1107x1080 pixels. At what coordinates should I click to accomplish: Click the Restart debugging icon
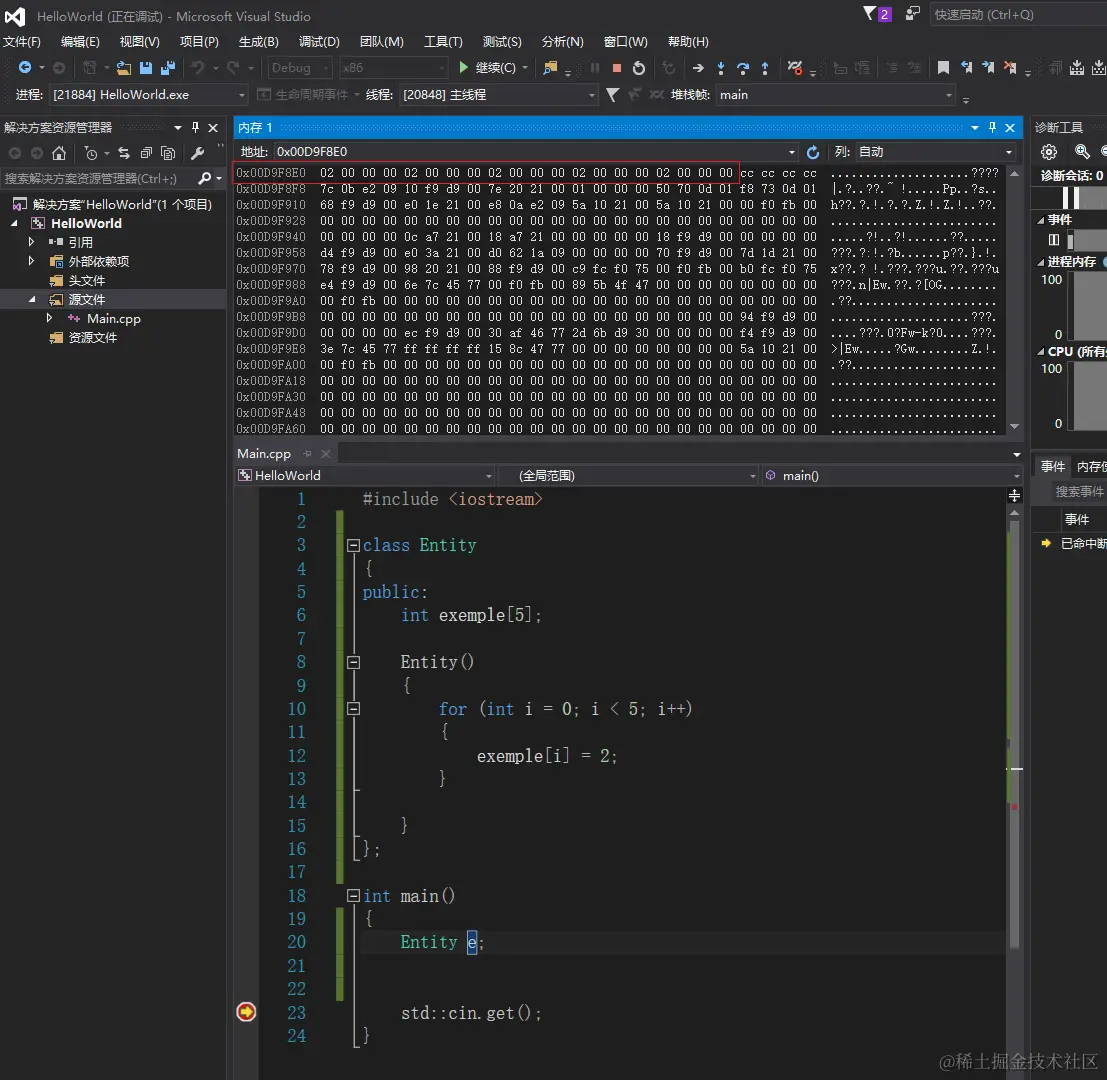[639, 68]
